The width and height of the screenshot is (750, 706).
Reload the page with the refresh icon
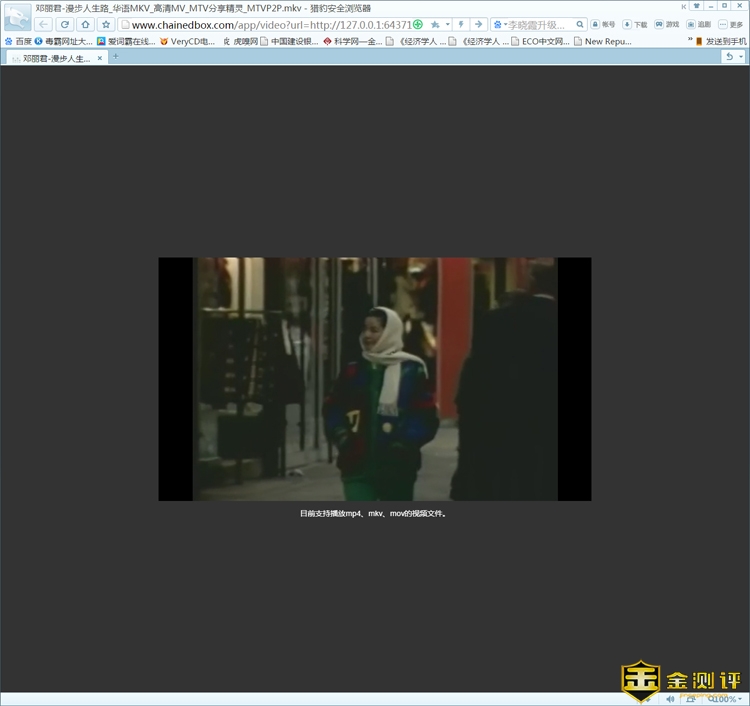click(x=65, y=24)
